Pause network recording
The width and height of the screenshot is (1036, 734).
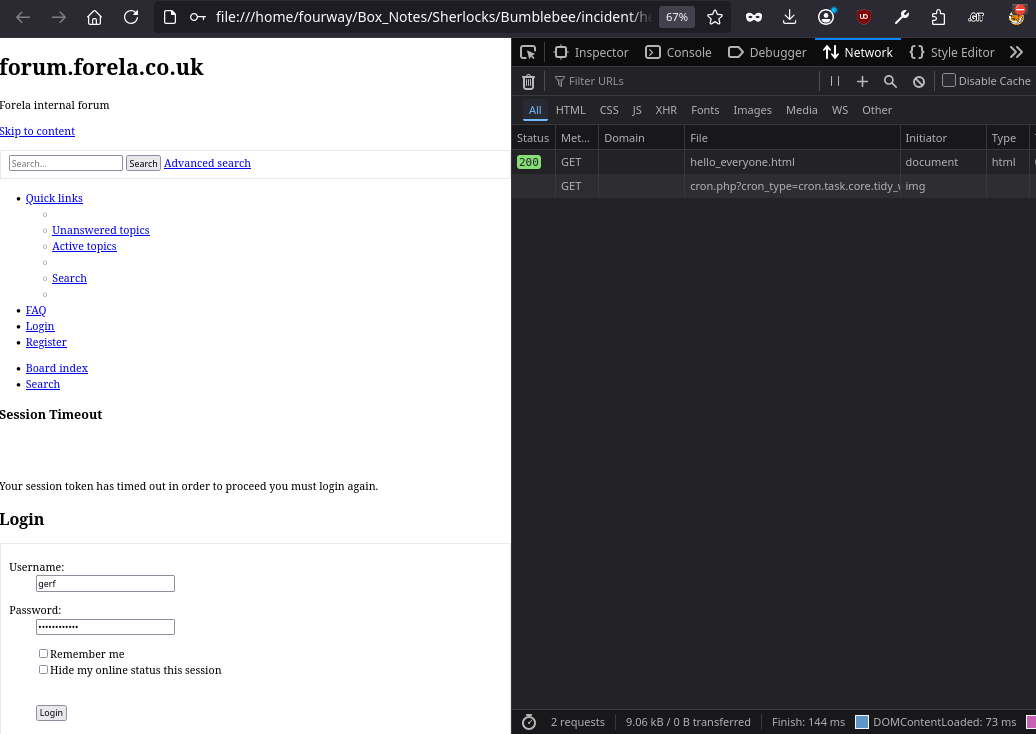[x=835, y=81]
